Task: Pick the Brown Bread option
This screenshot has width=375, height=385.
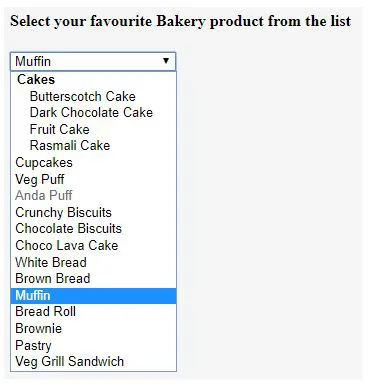Action: point(94,279)
